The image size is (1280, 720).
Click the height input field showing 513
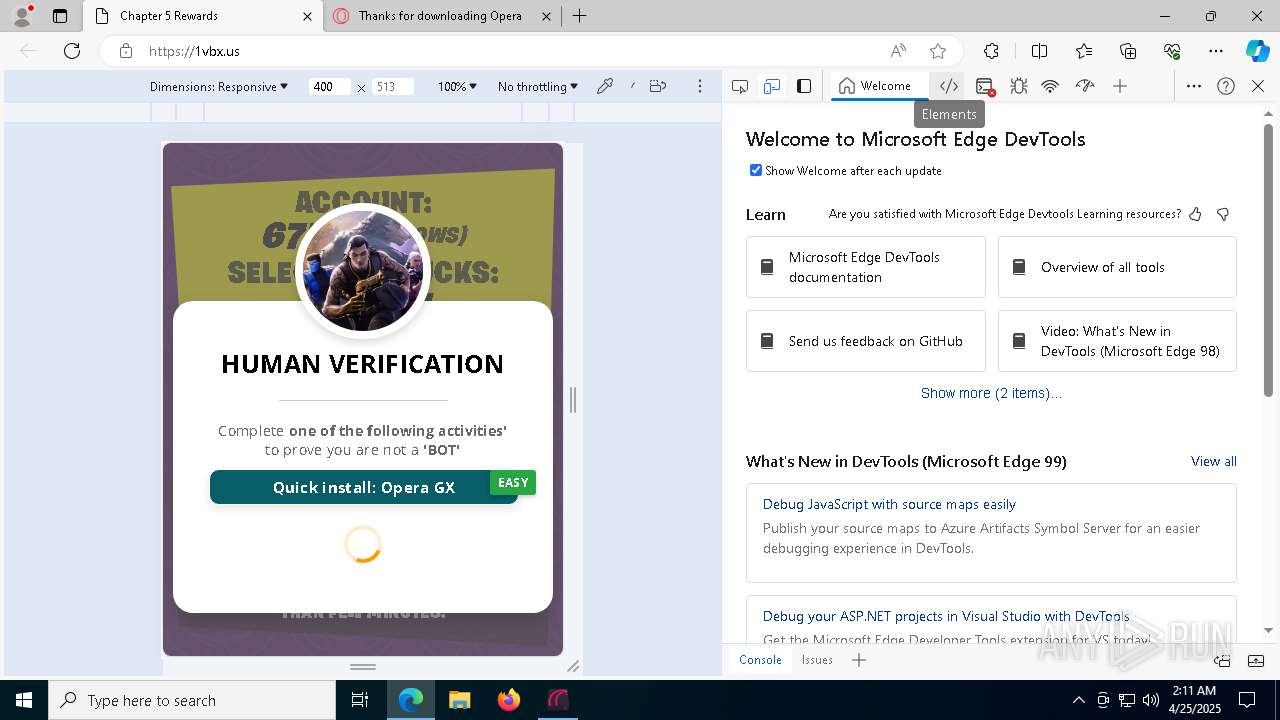392,87
